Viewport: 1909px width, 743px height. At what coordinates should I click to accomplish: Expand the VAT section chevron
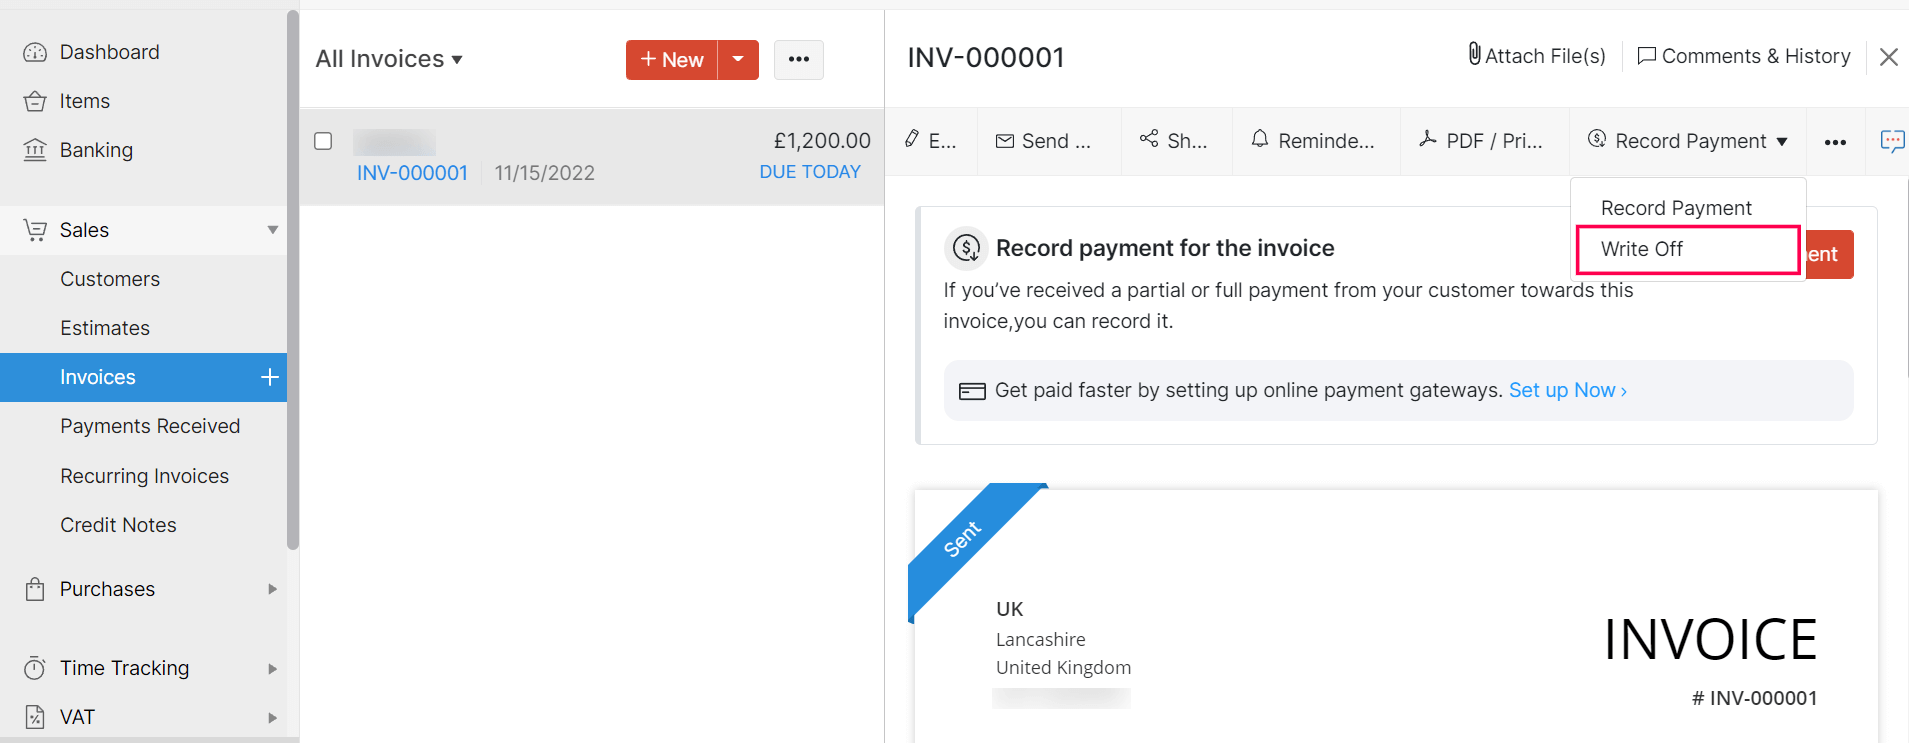(271, 717)
